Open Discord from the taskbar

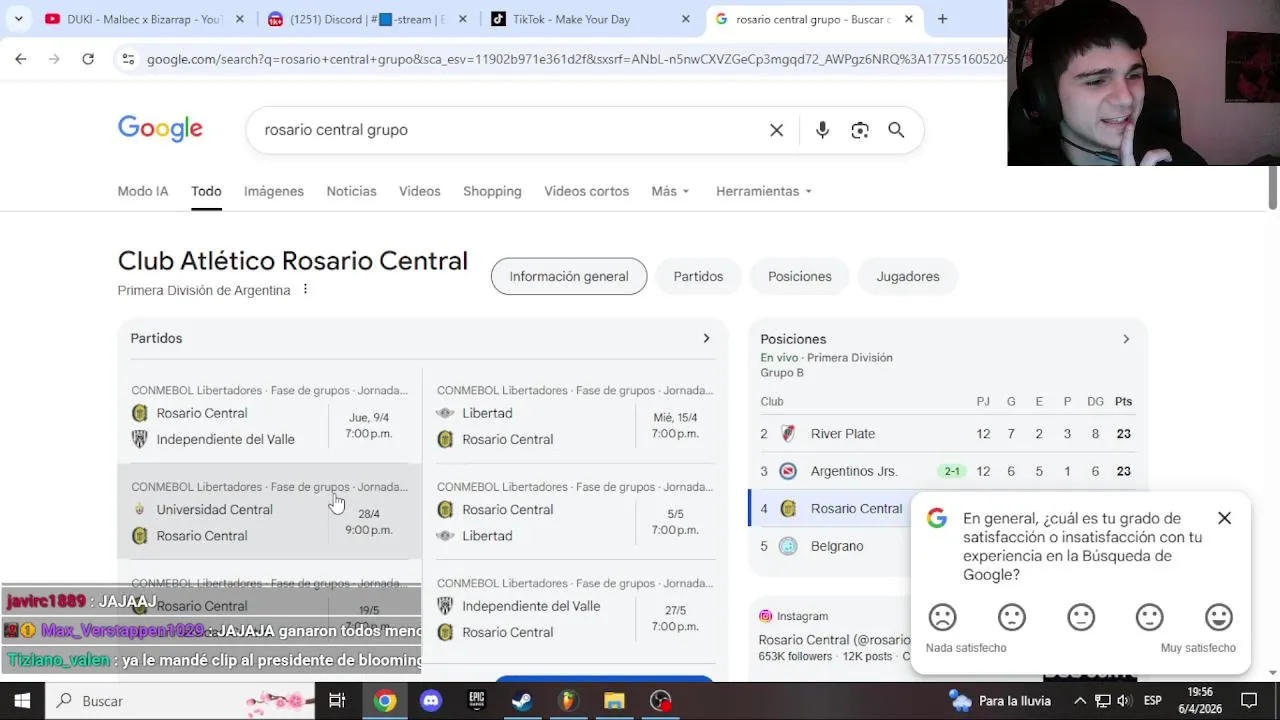coord(431,701)
